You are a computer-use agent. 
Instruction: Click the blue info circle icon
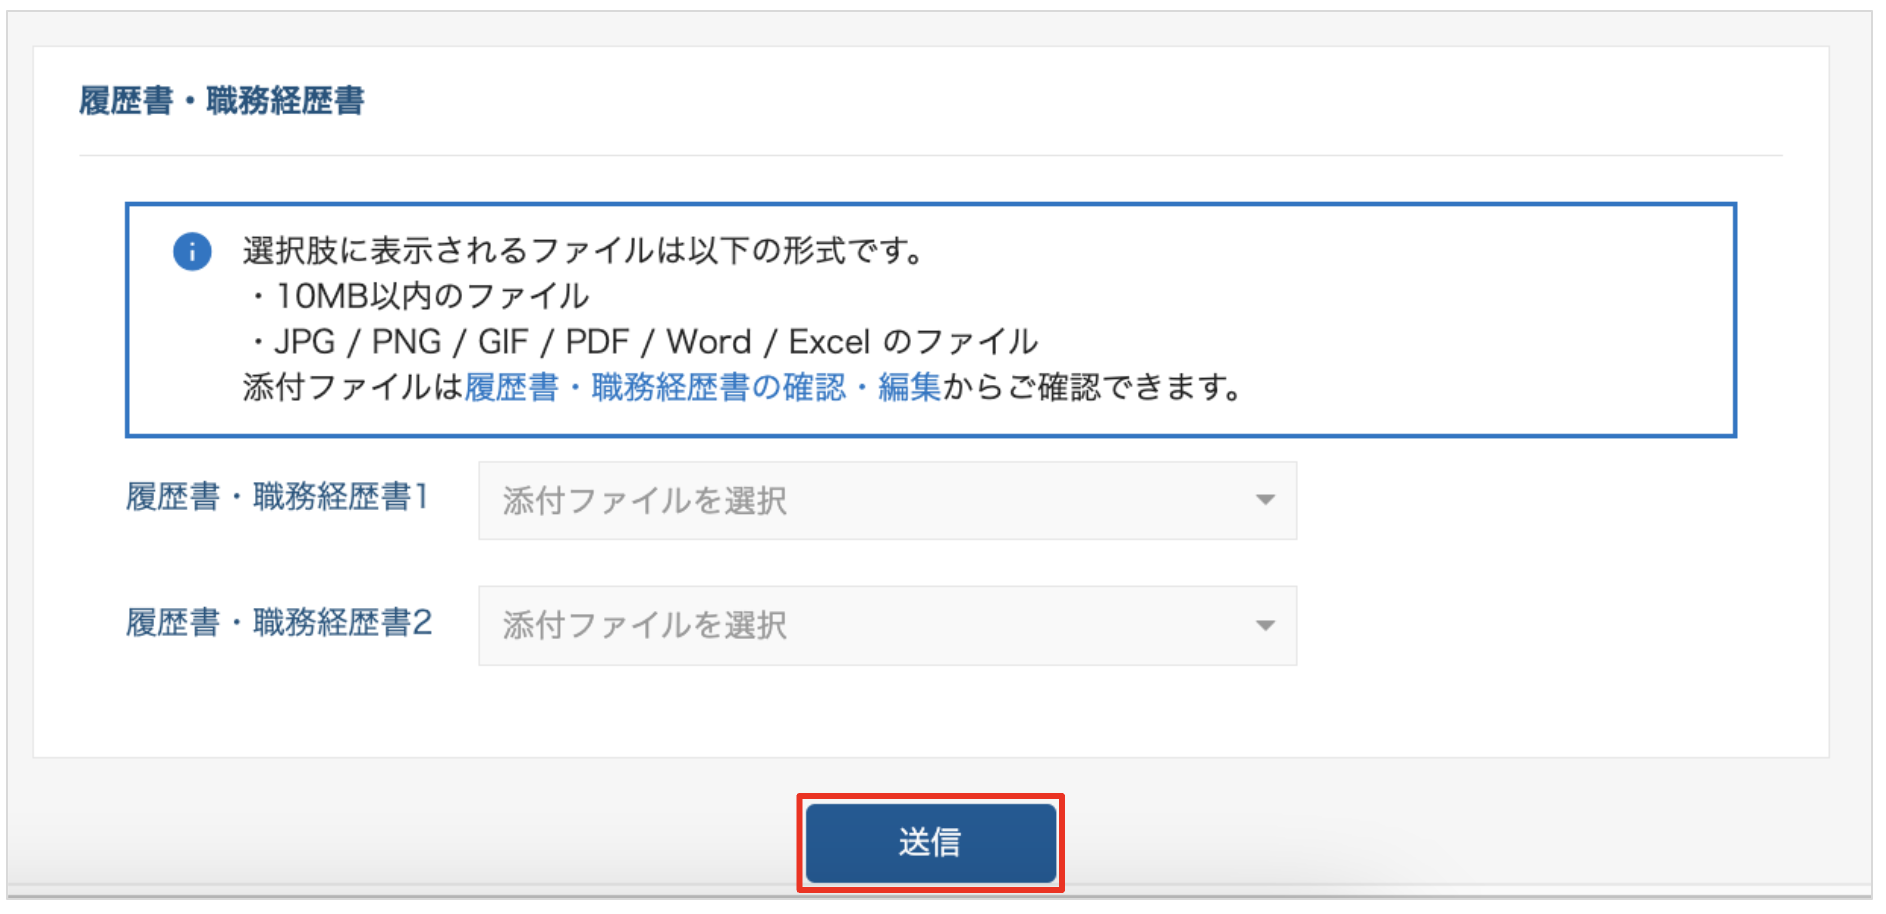(192, 251)
